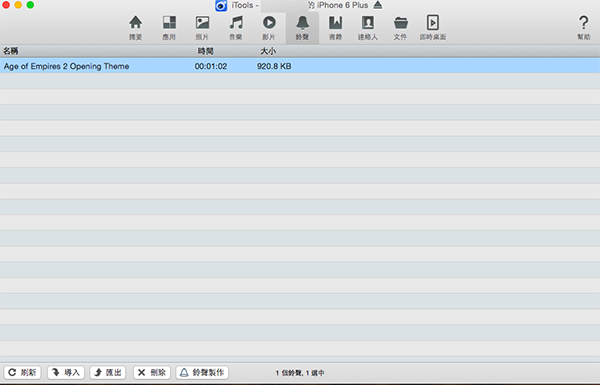The height and width of the screenshot is (385, 600).
Task: Switch to the Music (音樂) note icon
Action: point(236,28)
